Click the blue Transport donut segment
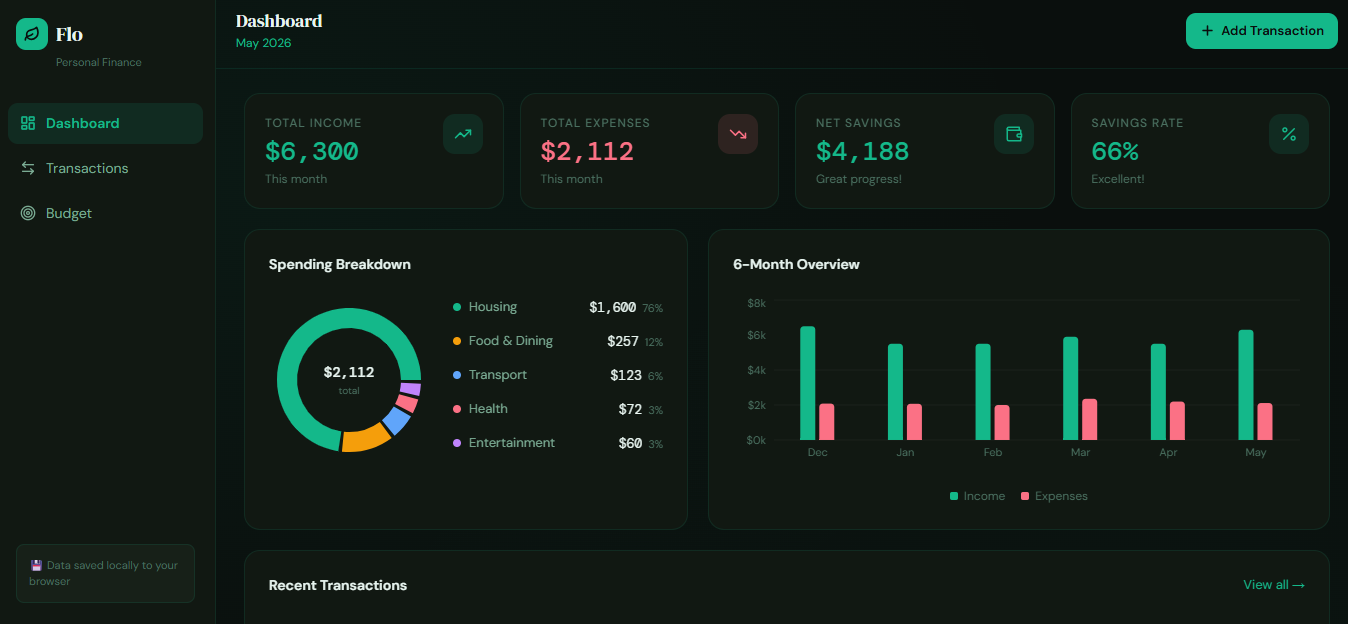Image resolution: width=1348 pixels, height=624 pixels. coord(397,421)
